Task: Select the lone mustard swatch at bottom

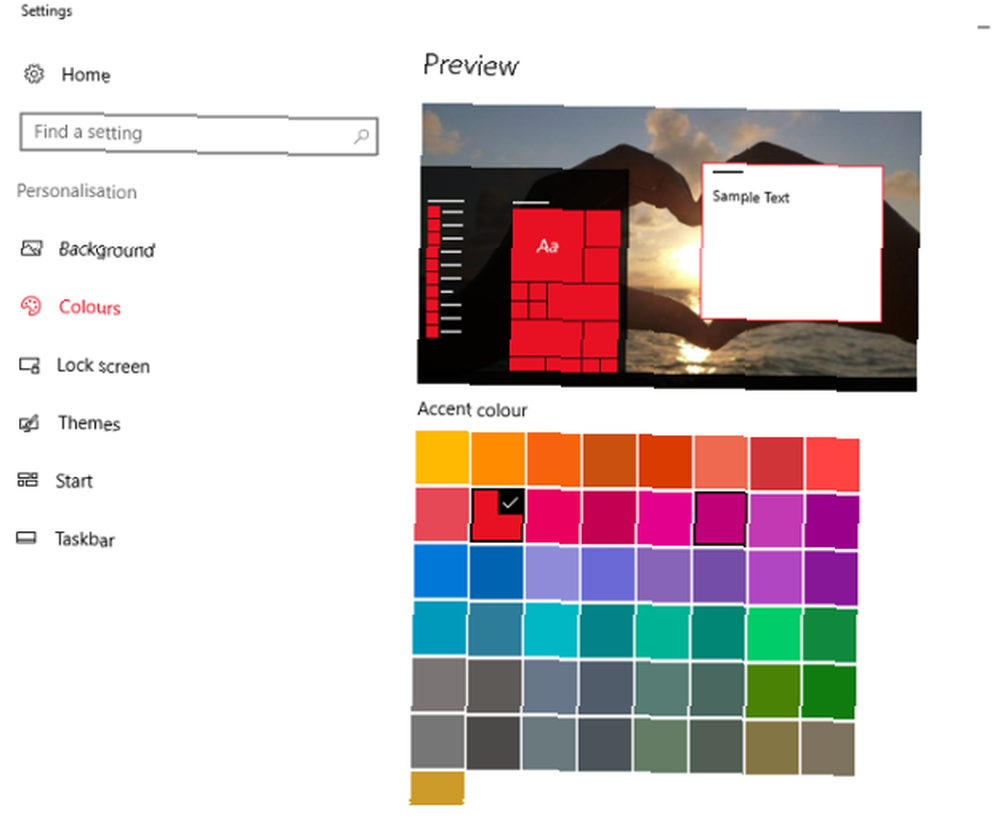Action: (x=437, y=788)
